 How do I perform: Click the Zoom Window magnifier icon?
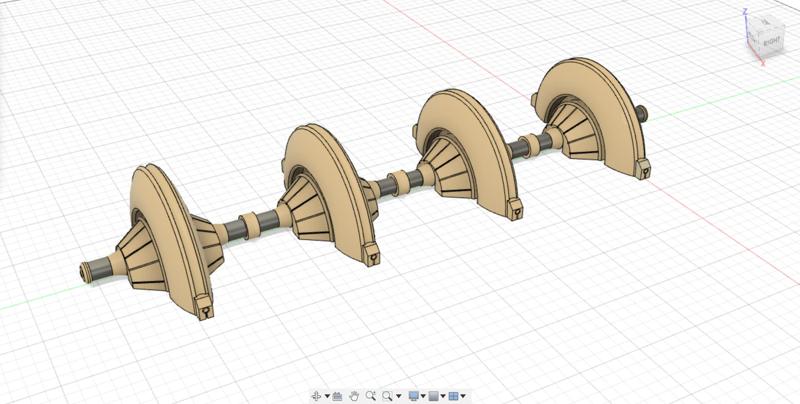point(387,396)
